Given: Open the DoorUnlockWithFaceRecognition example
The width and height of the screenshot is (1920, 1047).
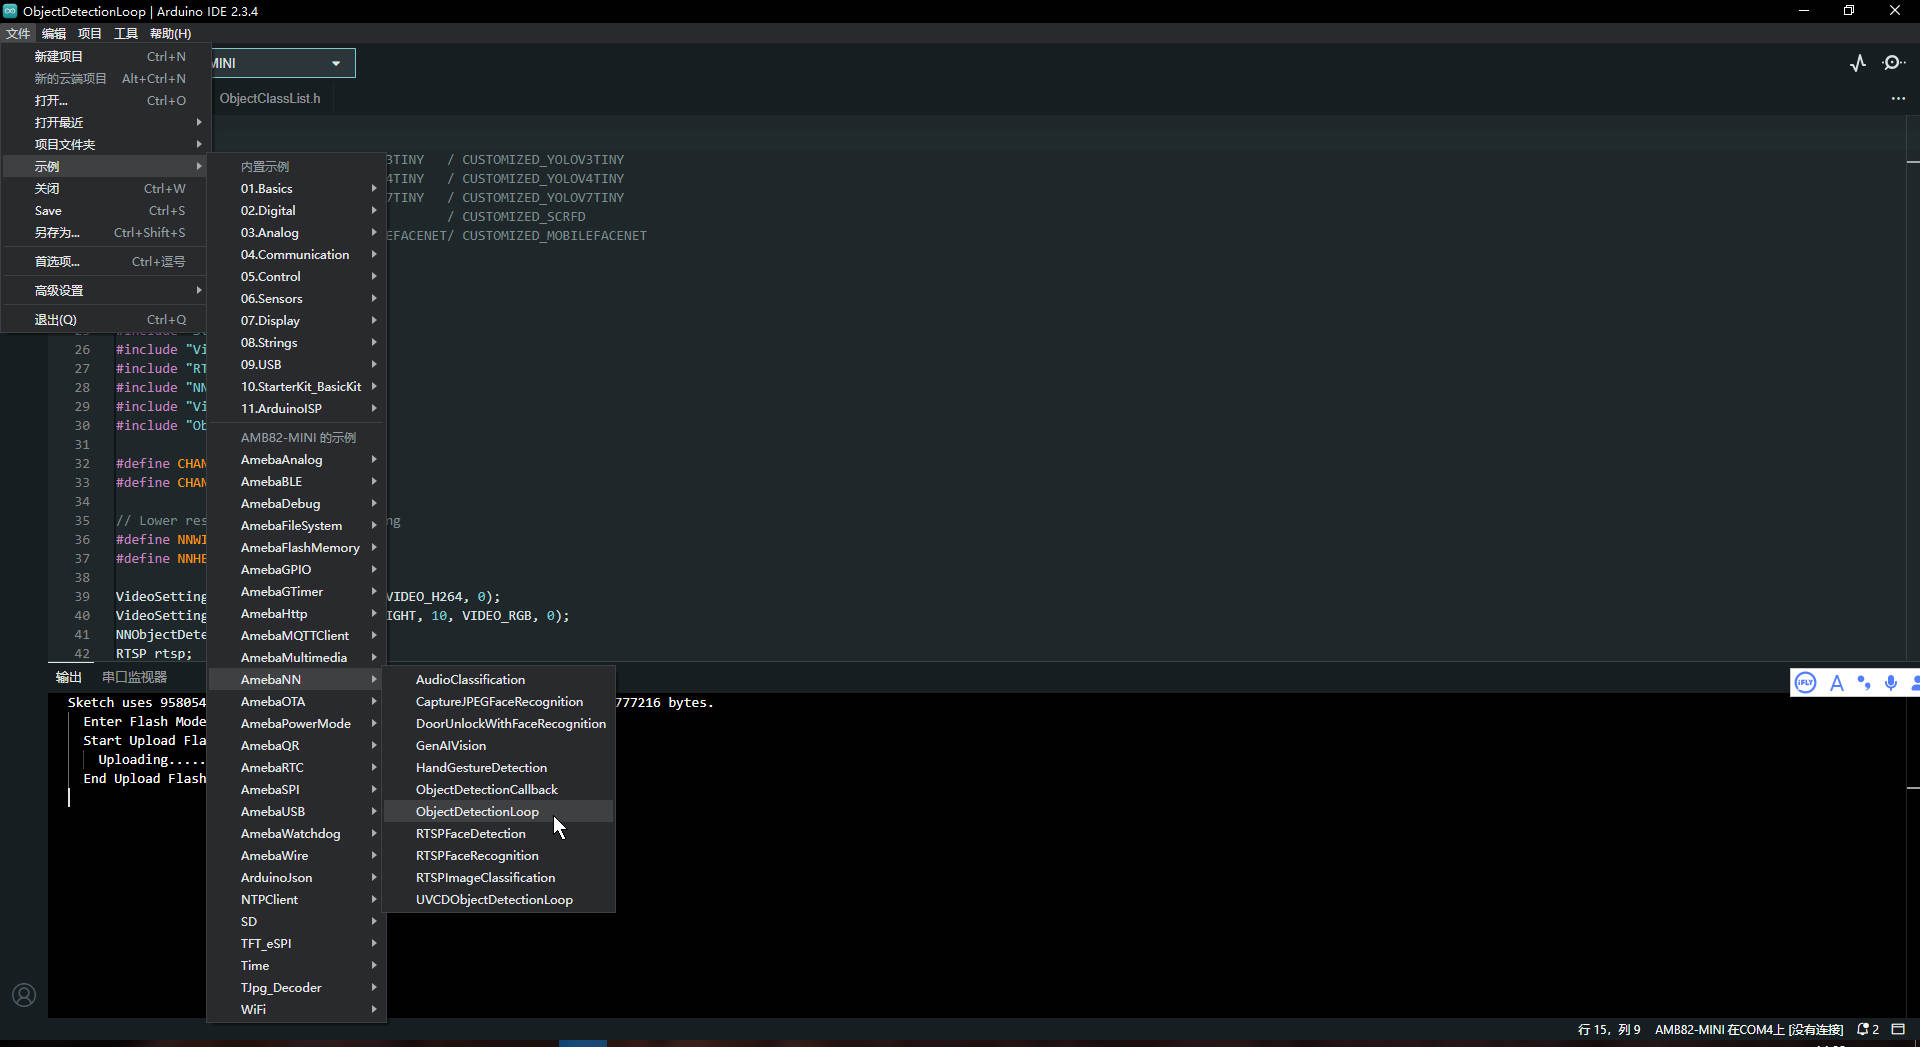Looking at the screenshot, I should pyautogui.click(x=499, y=723).
